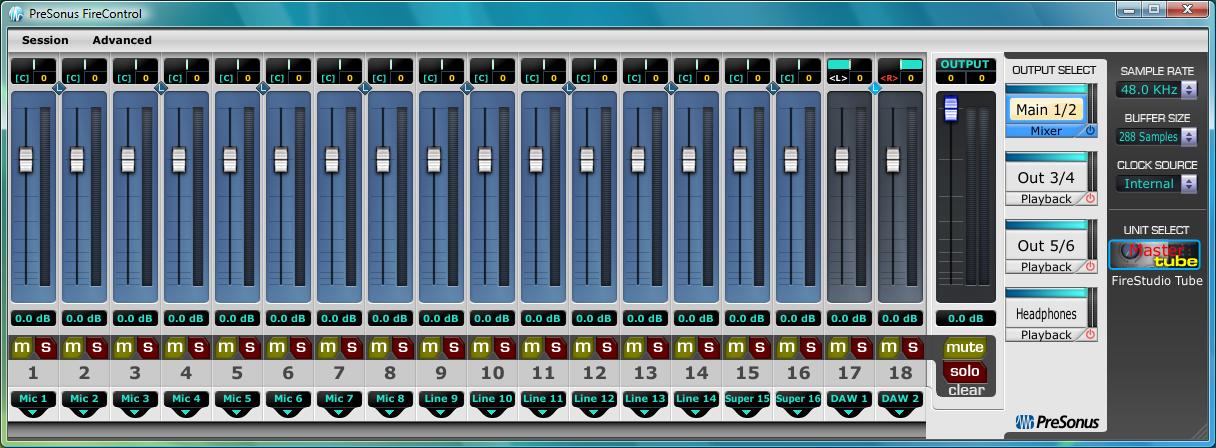Link channels 7 and 8 with the link icon
The width and height of the screenshot is (1216, 448).
click(365, 88)
